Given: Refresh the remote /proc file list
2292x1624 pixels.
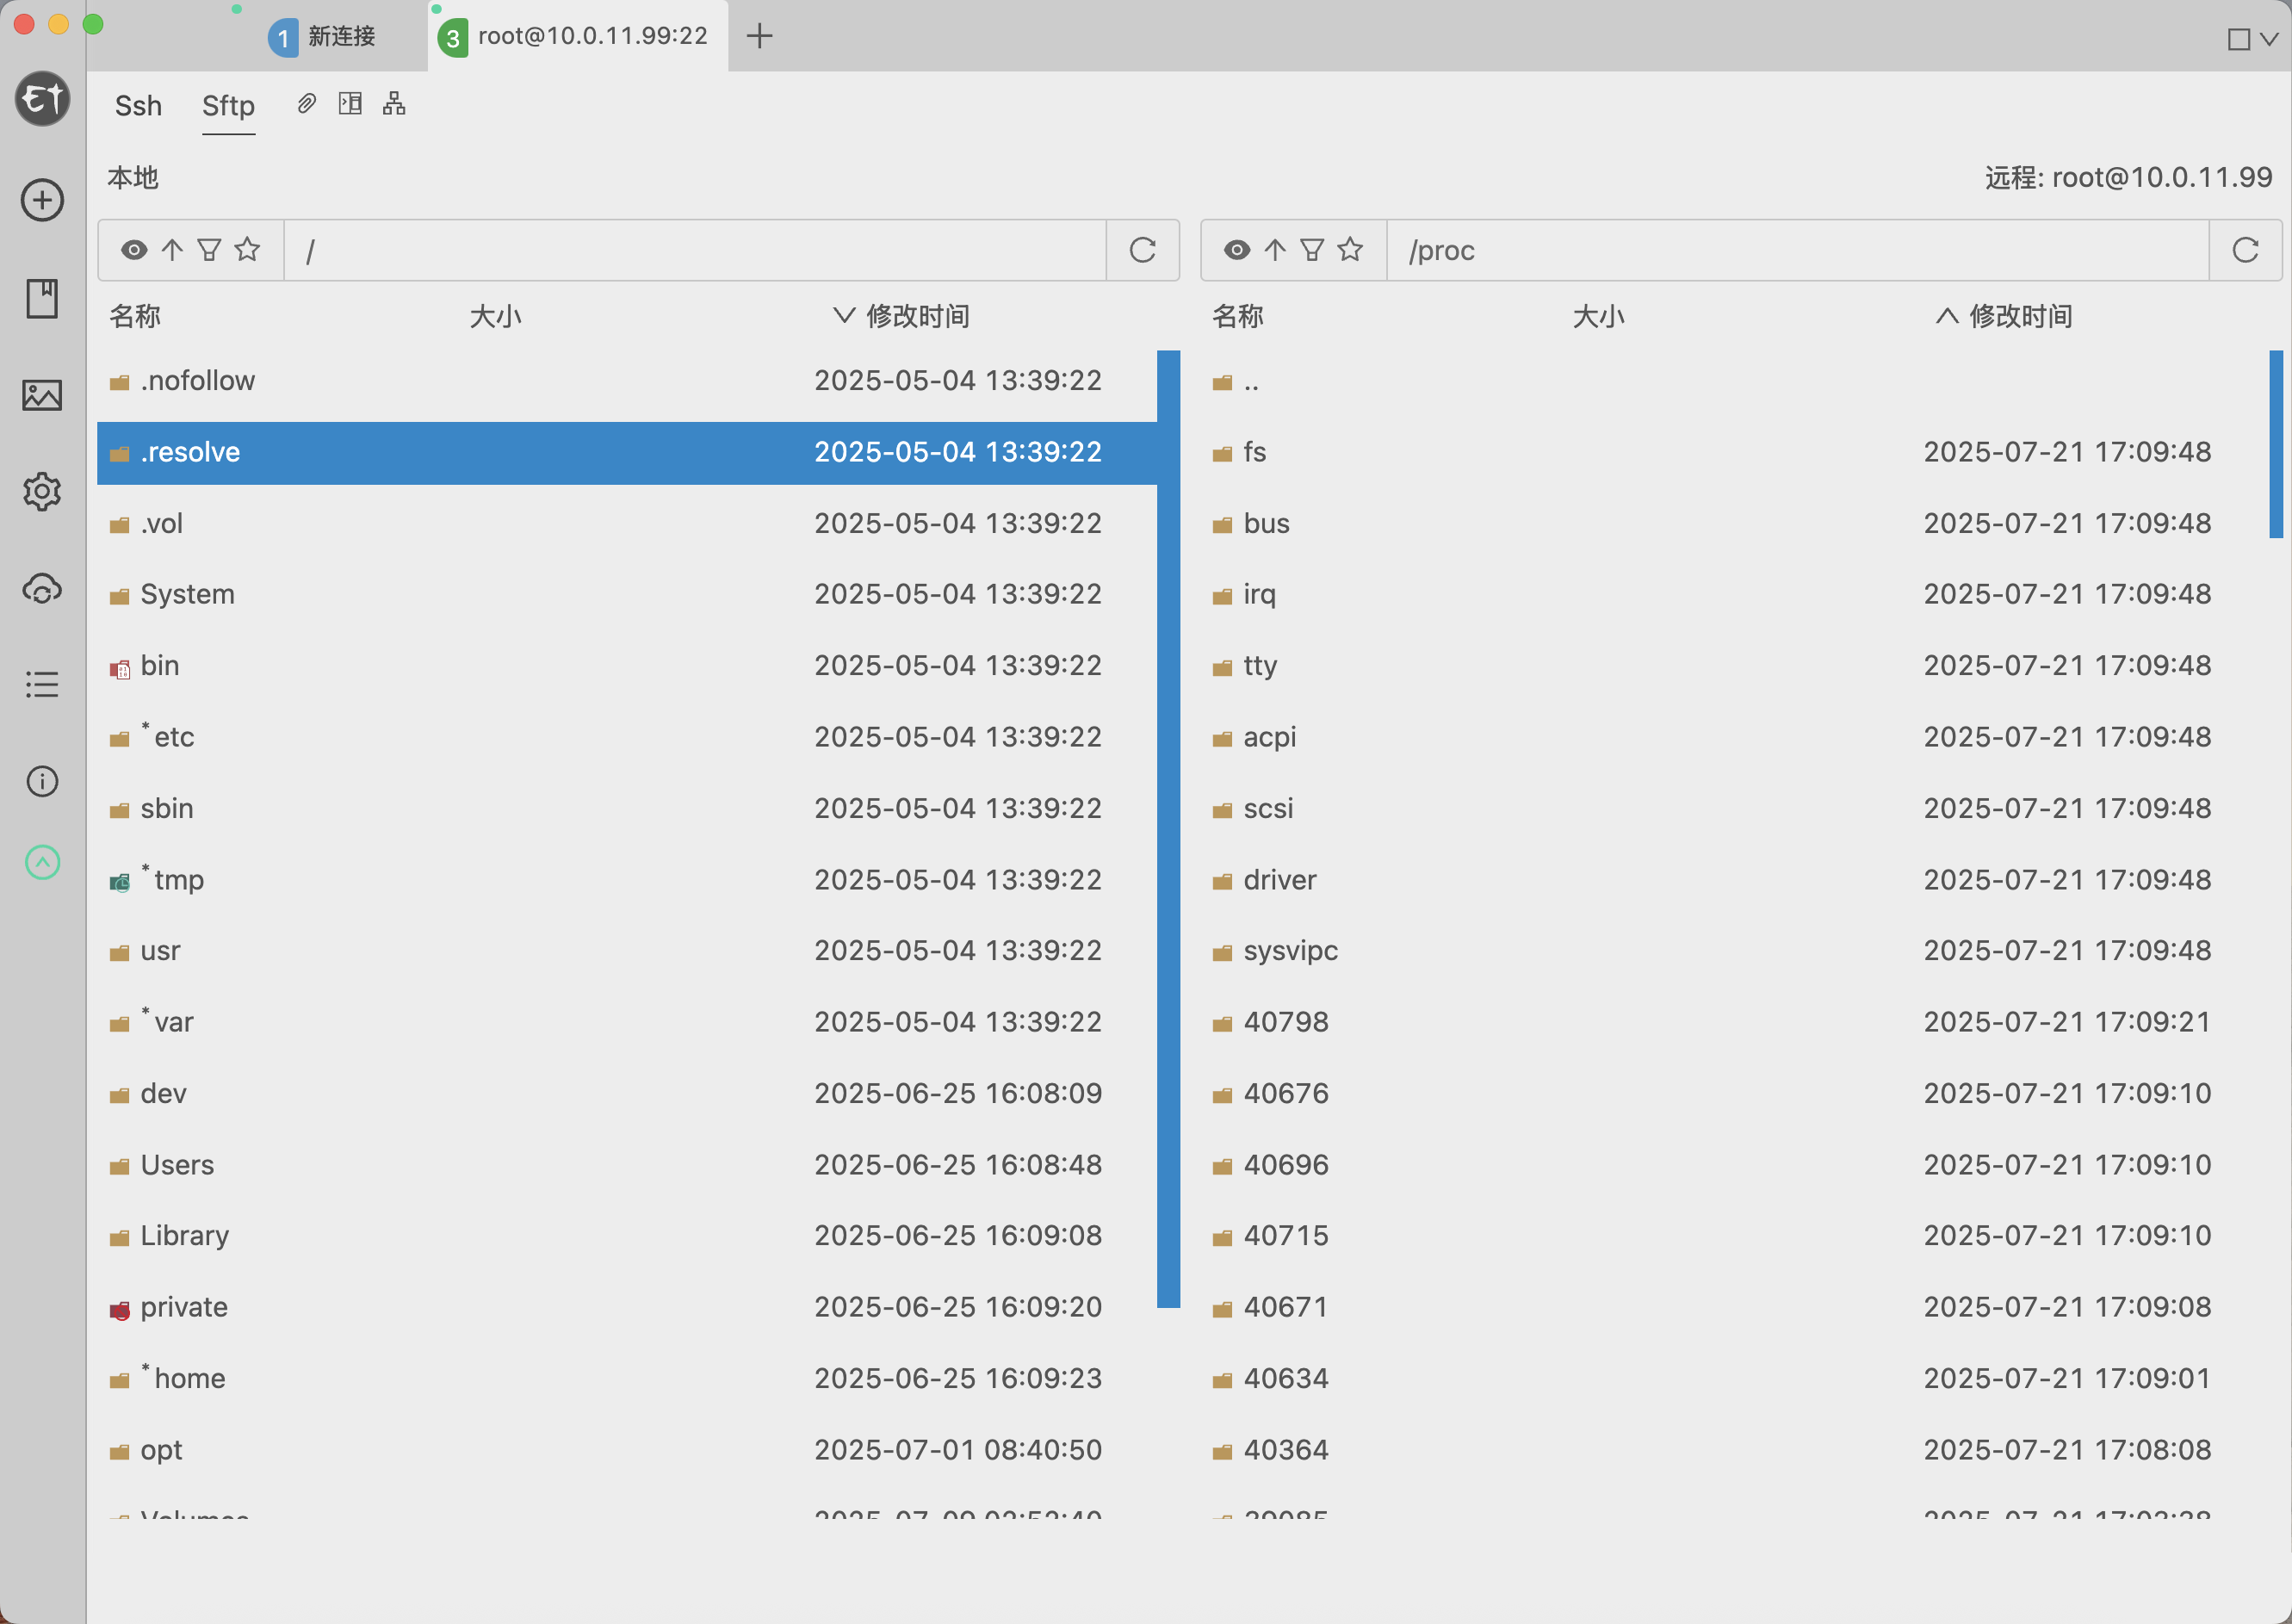Looking at the screenshot, I should tap(2245, 250).
